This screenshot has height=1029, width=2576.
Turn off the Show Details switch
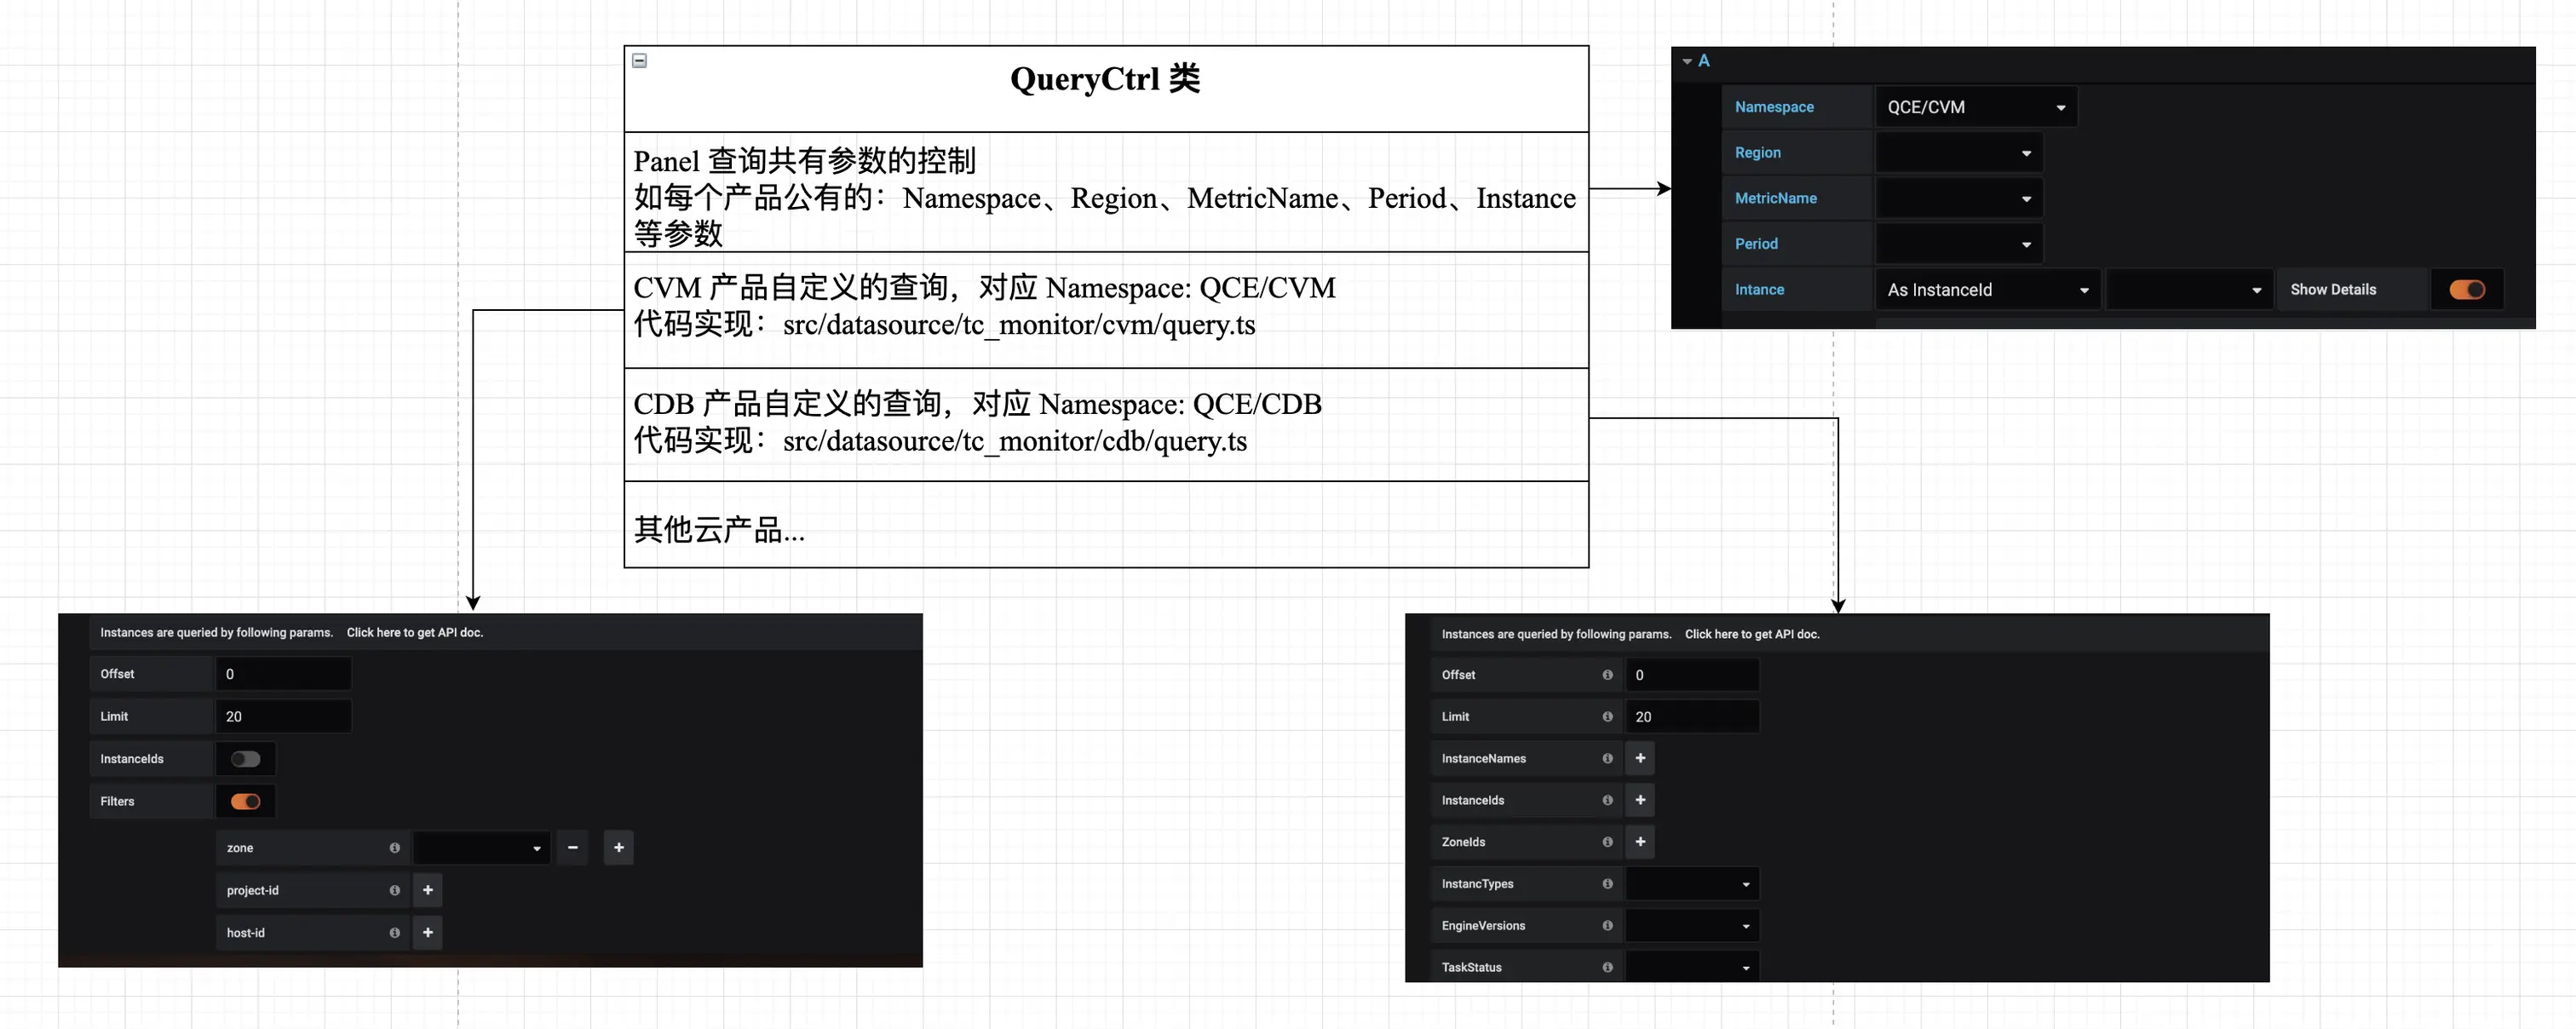click(x=2468, y=289)
